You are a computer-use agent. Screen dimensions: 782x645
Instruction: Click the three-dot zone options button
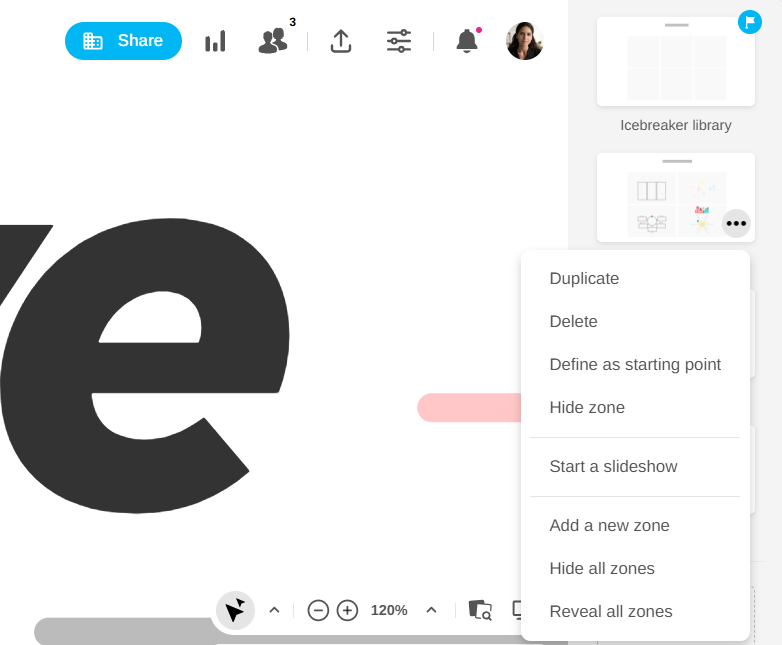[736, 223]
